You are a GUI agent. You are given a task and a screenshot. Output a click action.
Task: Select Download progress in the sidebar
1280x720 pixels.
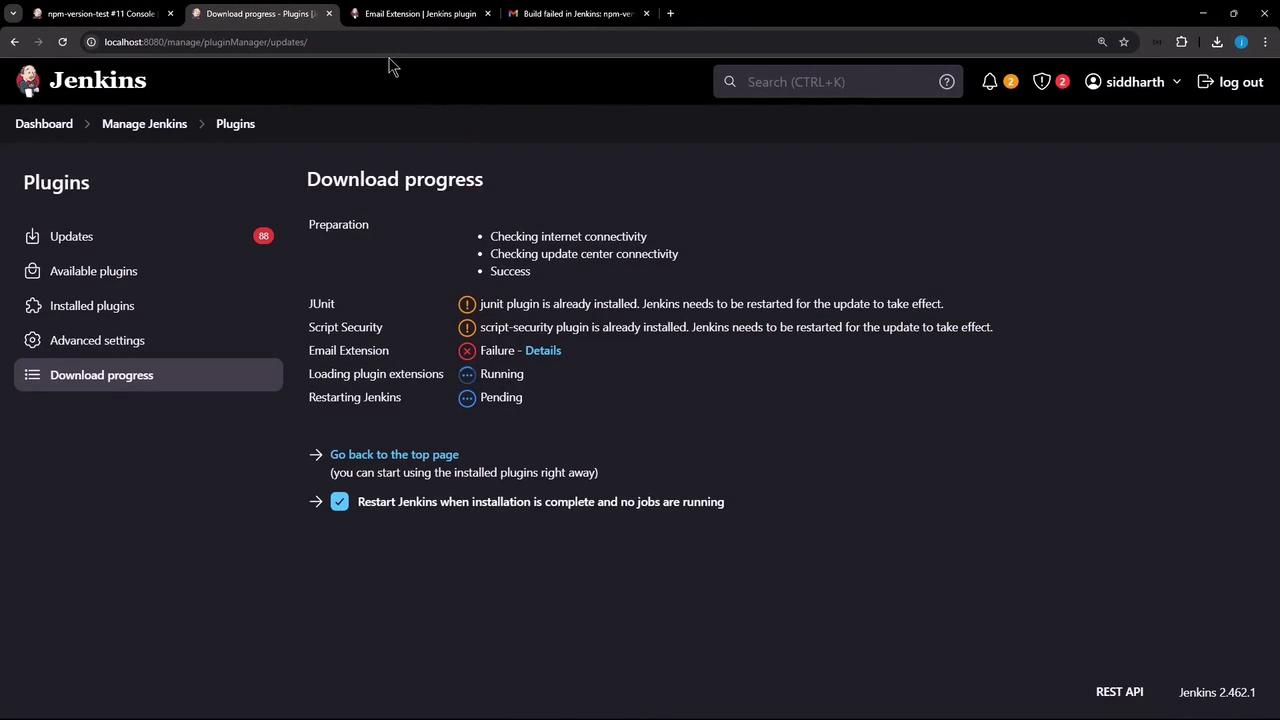click(x=148, y=375)
